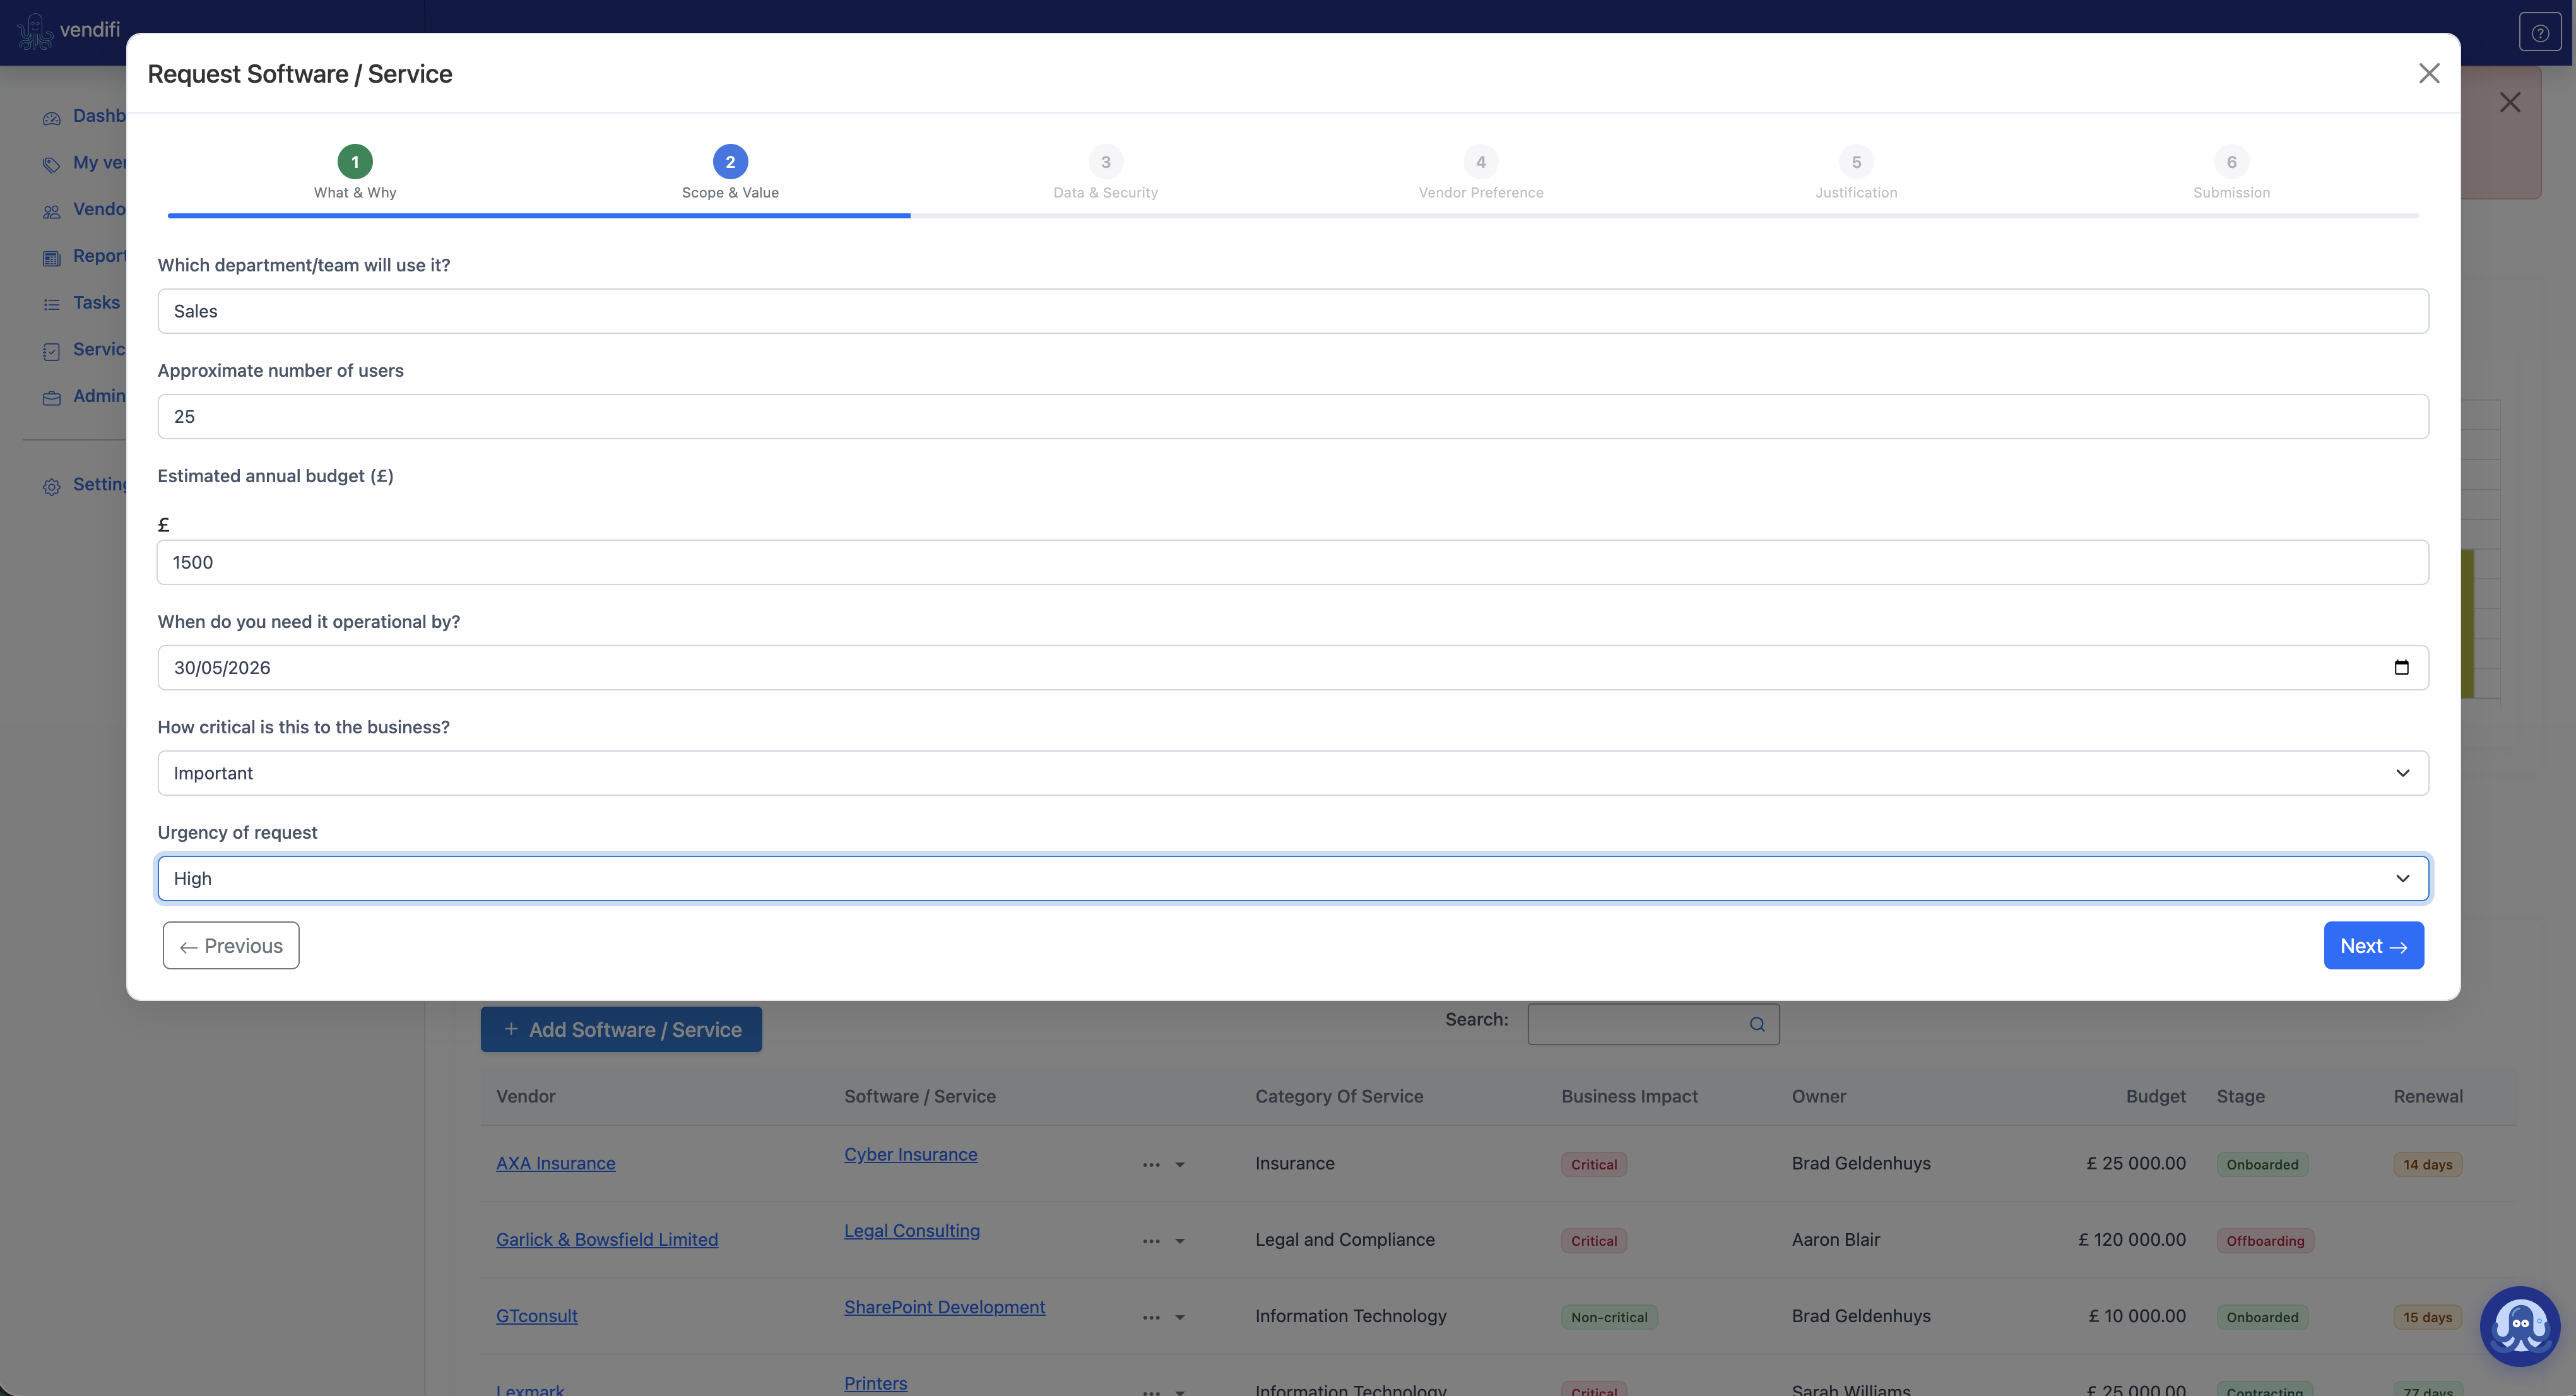Jump to step 3 Data & Security
2576x1396 pixels.
(1105, 172)
